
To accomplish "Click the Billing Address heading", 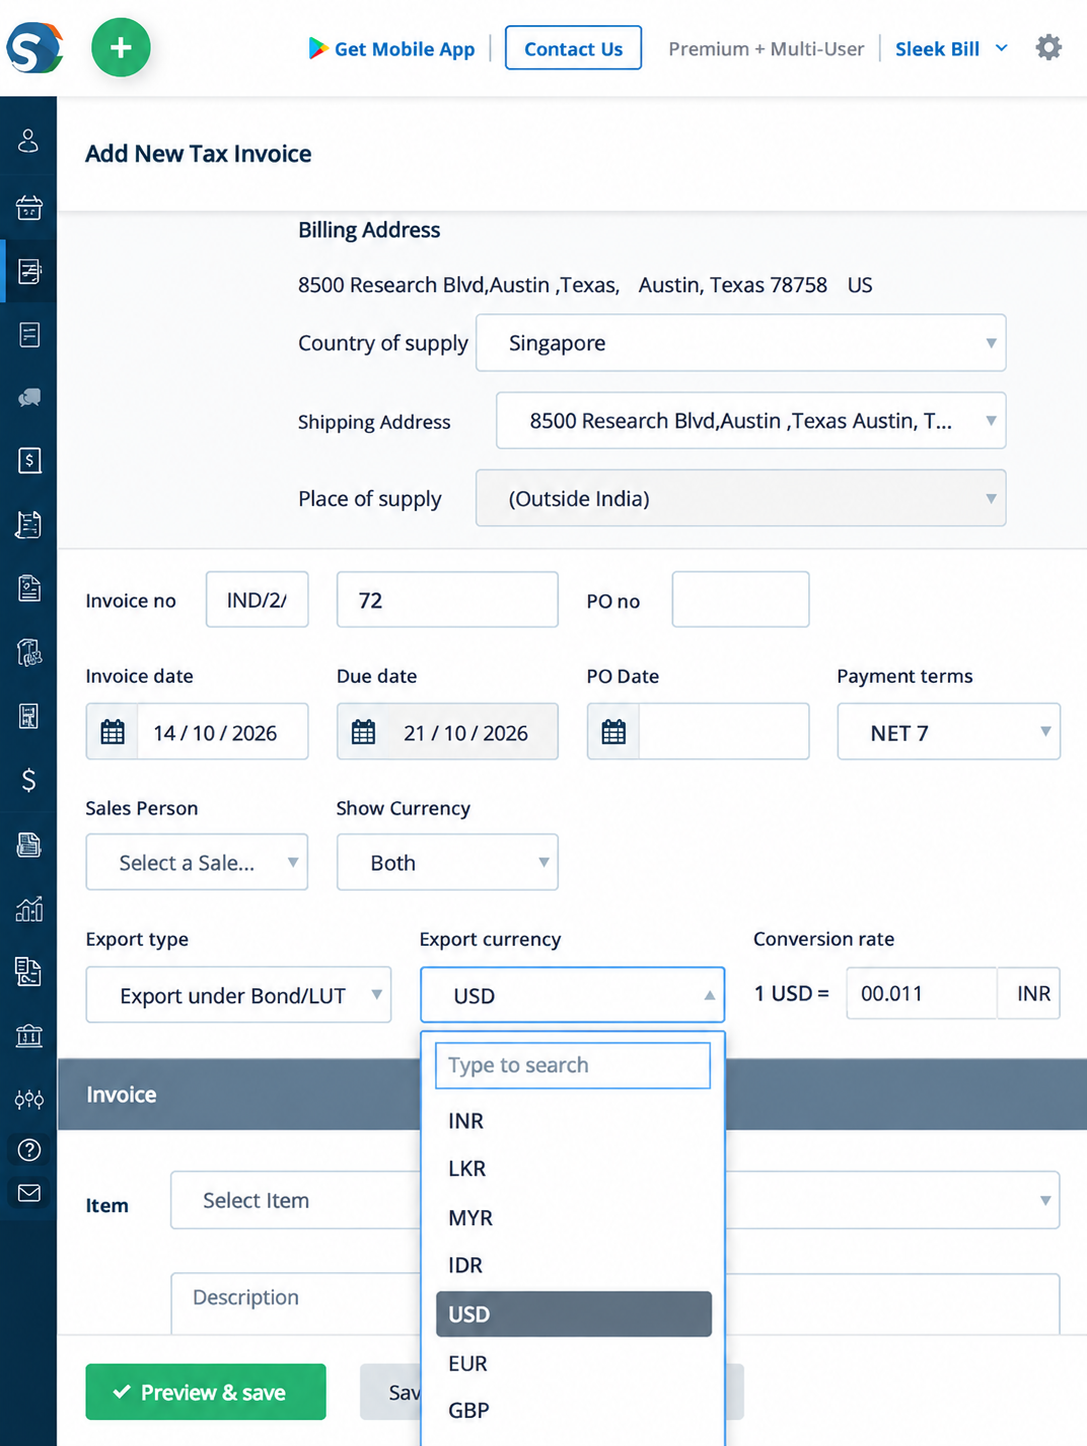I will pyautogui.click(x=369, y=230).
